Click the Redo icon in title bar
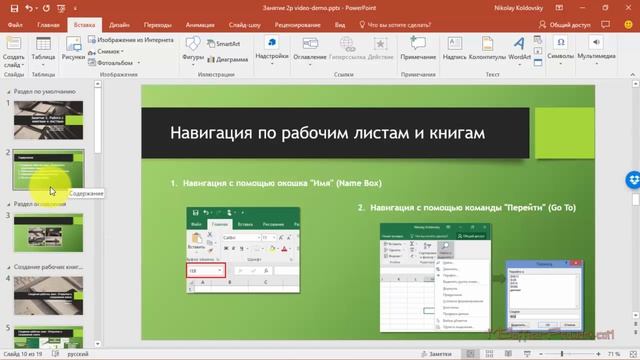 coord(46,8)
